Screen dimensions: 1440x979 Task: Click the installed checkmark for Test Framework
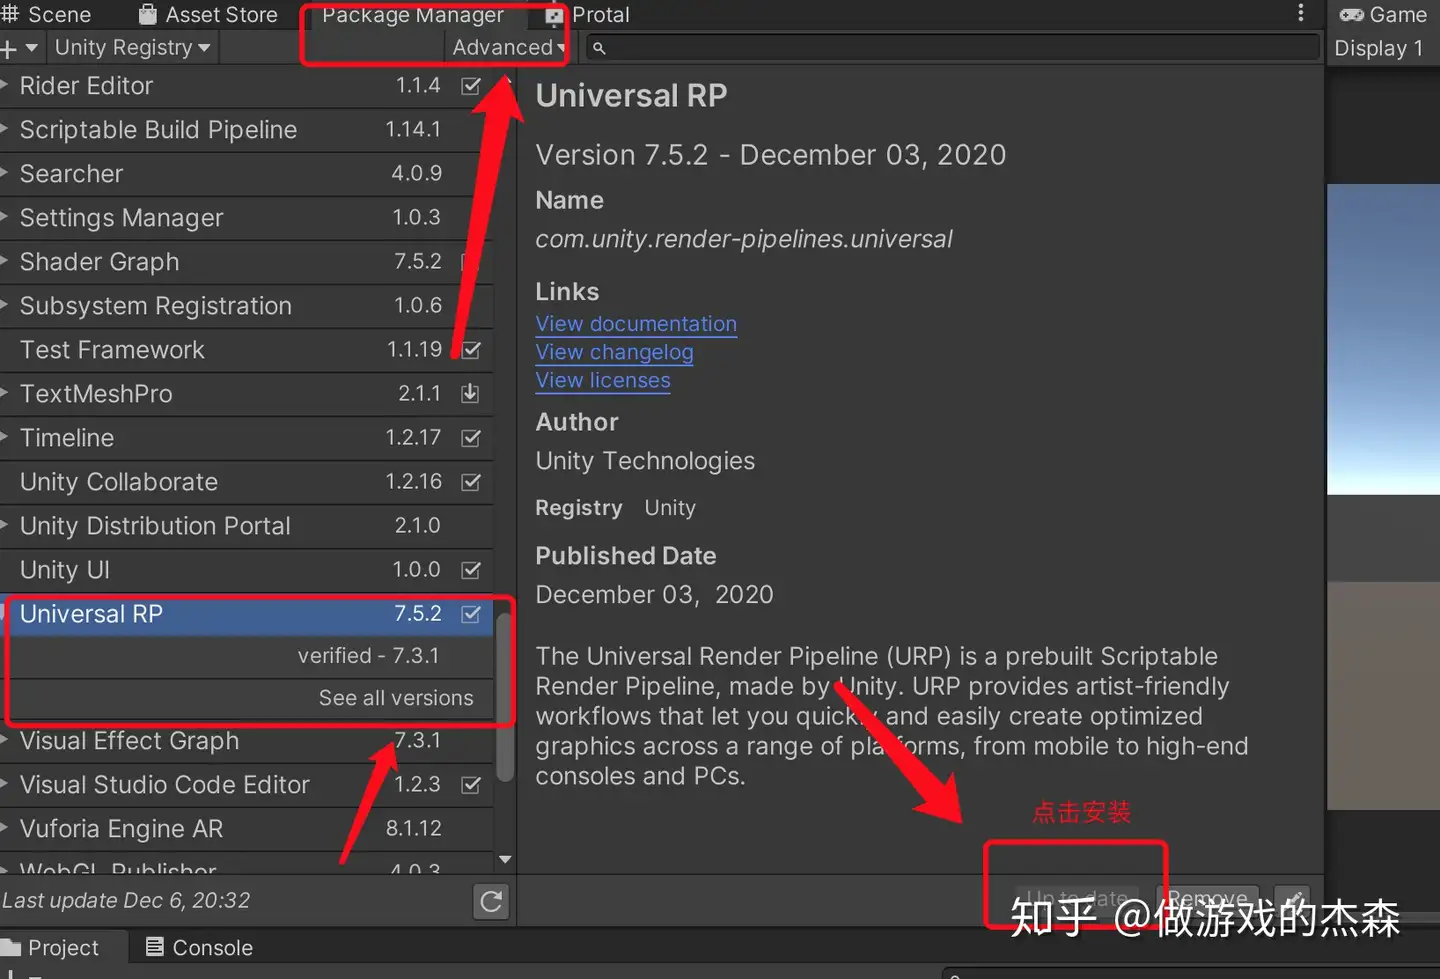pyautogui.click(x=471, y=350)
